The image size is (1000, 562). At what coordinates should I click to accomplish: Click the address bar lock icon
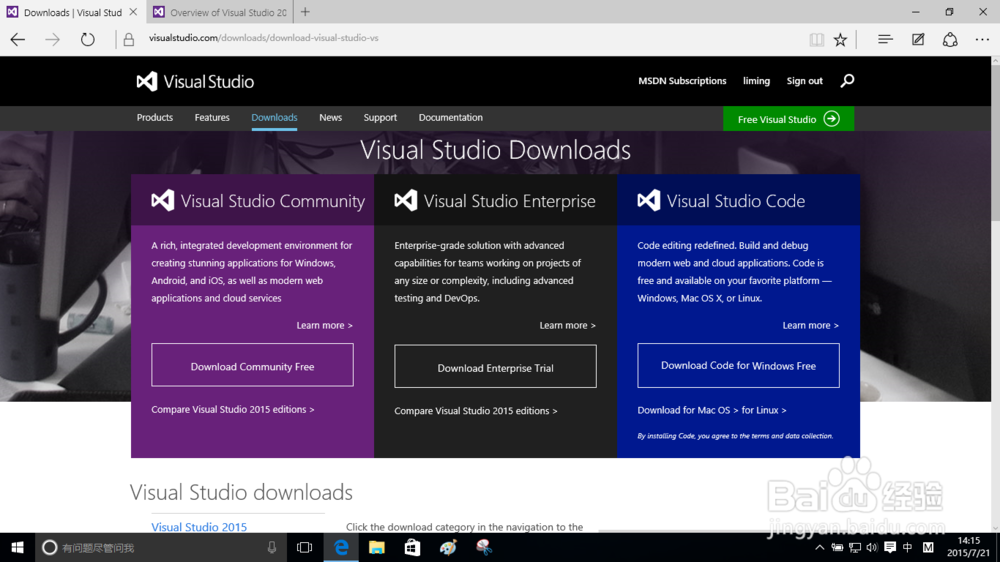(x=129, y=40)
